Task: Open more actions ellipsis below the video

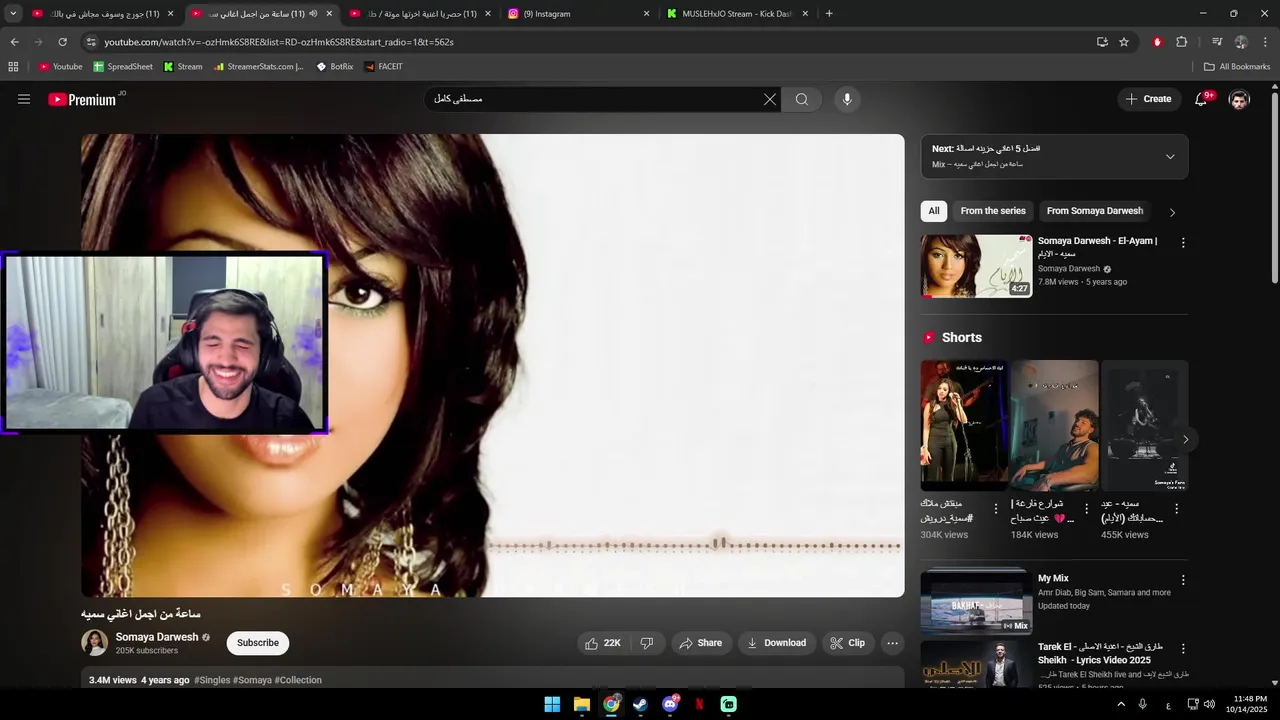Action: point(893,643)
